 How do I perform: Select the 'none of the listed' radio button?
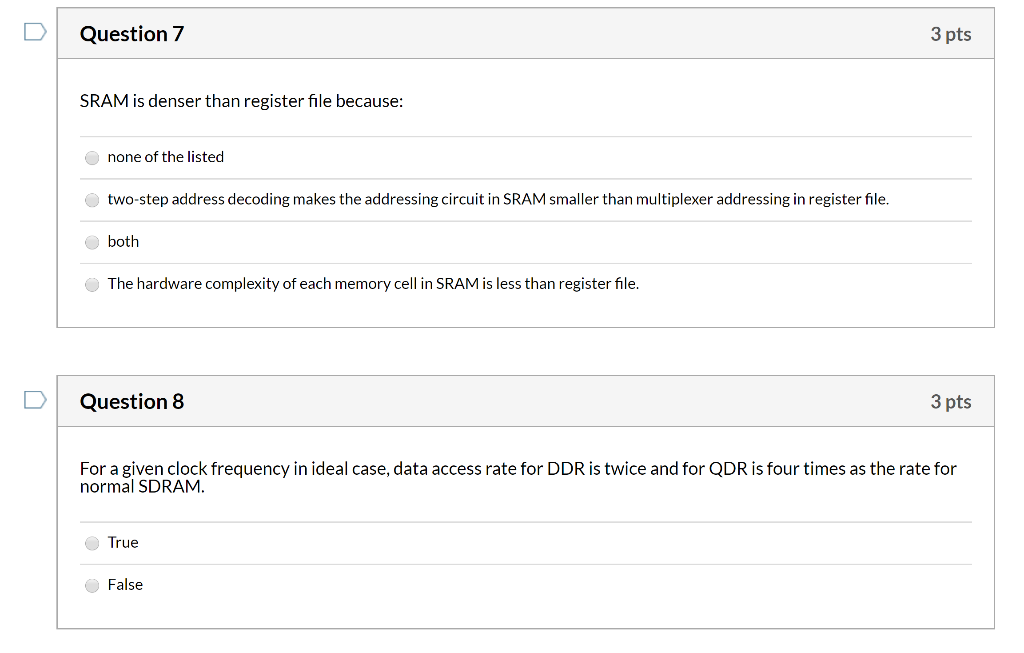tap(91, 157)
